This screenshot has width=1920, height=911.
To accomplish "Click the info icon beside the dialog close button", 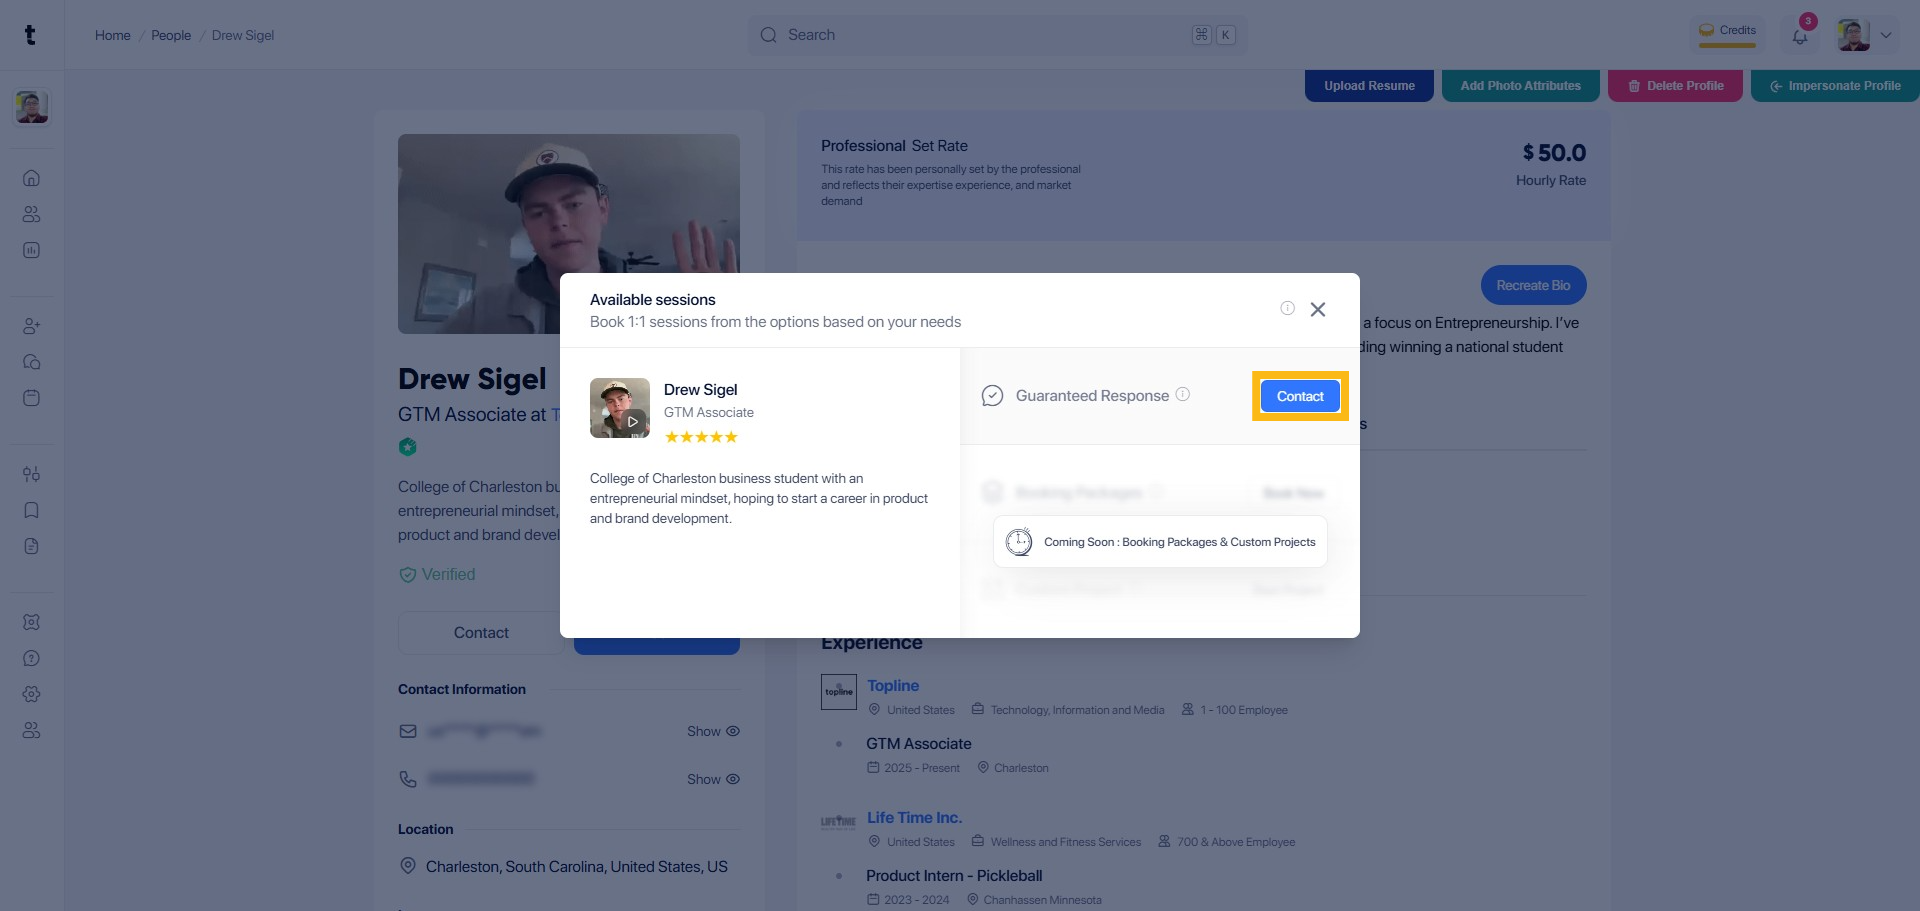I will click(x=1287, y=308).
